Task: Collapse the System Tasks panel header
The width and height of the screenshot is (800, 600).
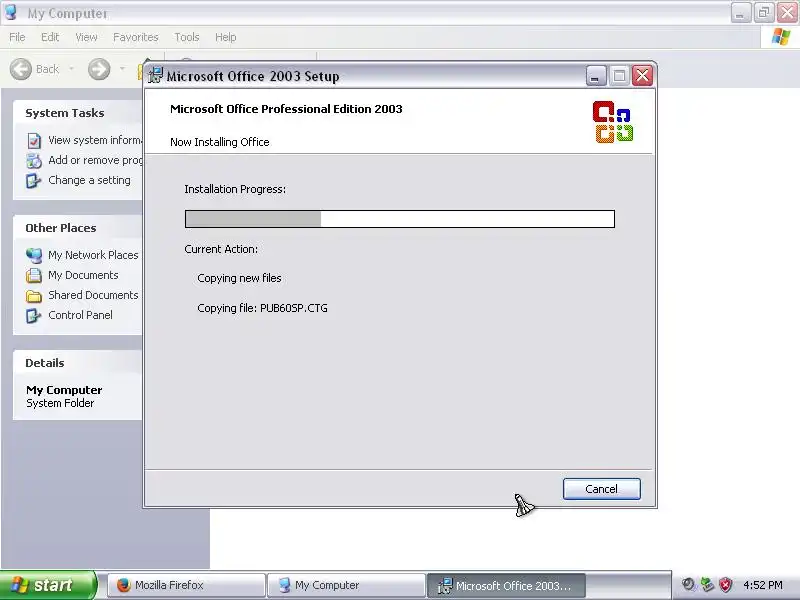Action: click(x=78, y=113)
